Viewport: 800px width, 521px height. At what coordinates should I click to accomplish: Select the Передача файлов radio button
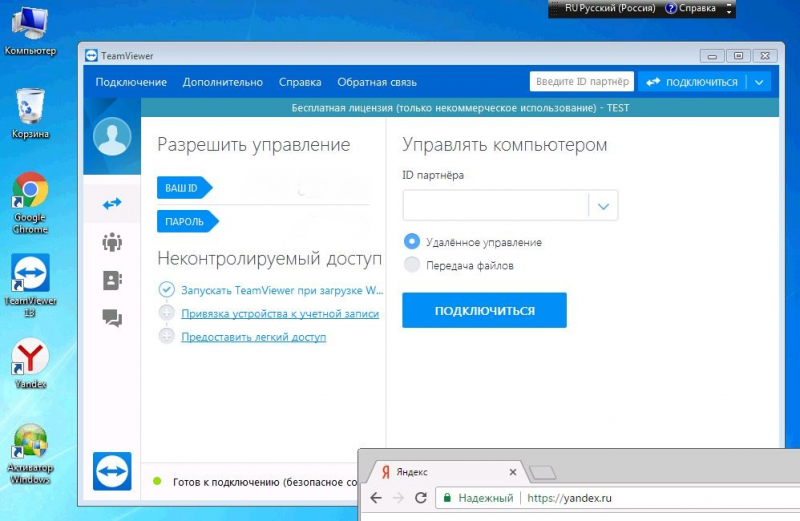click(412, 264)
